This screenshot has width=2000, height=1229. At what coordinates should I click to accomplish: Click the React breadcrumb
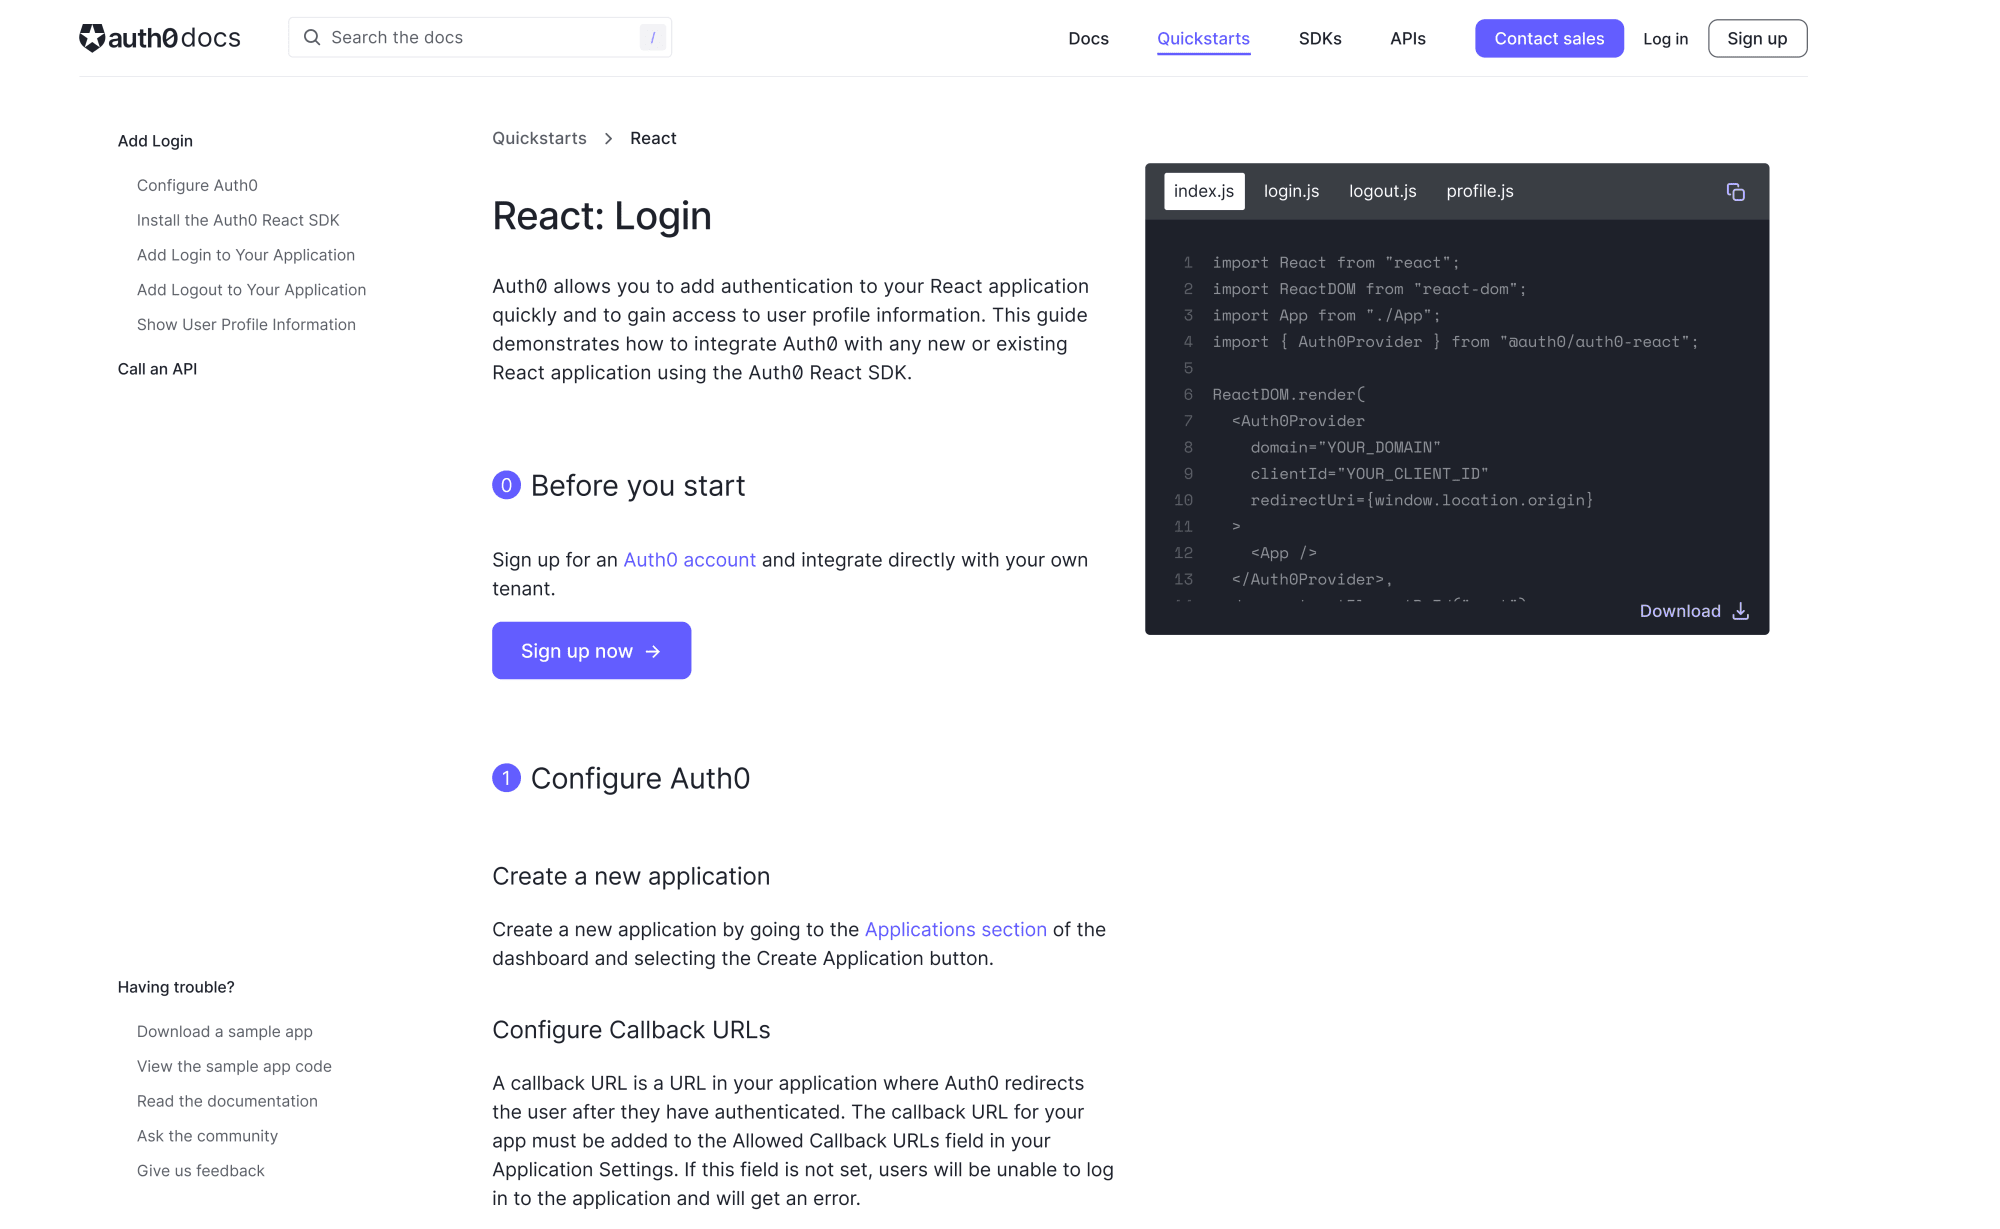click(x=653, y=138)
